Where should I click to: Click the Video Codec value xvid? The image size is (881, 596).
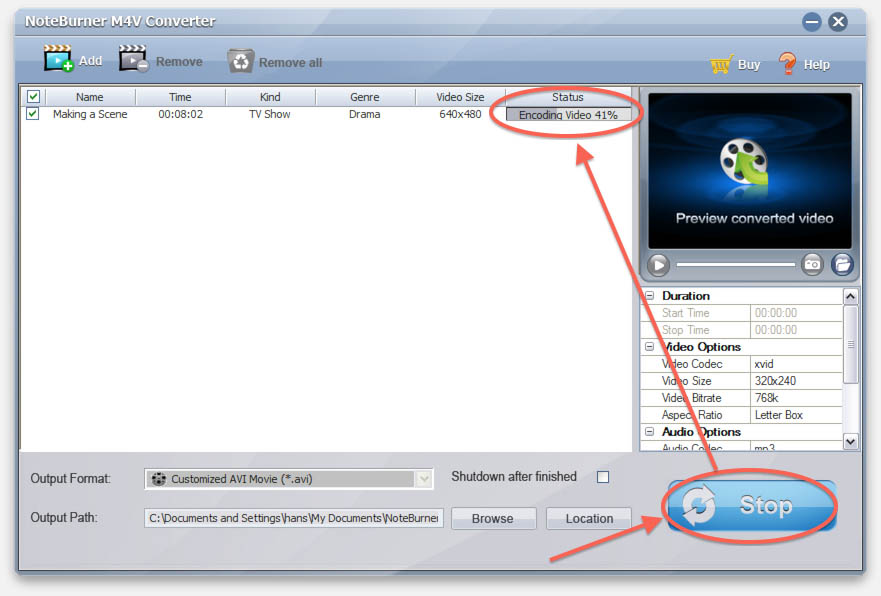[x=796, y=364]
